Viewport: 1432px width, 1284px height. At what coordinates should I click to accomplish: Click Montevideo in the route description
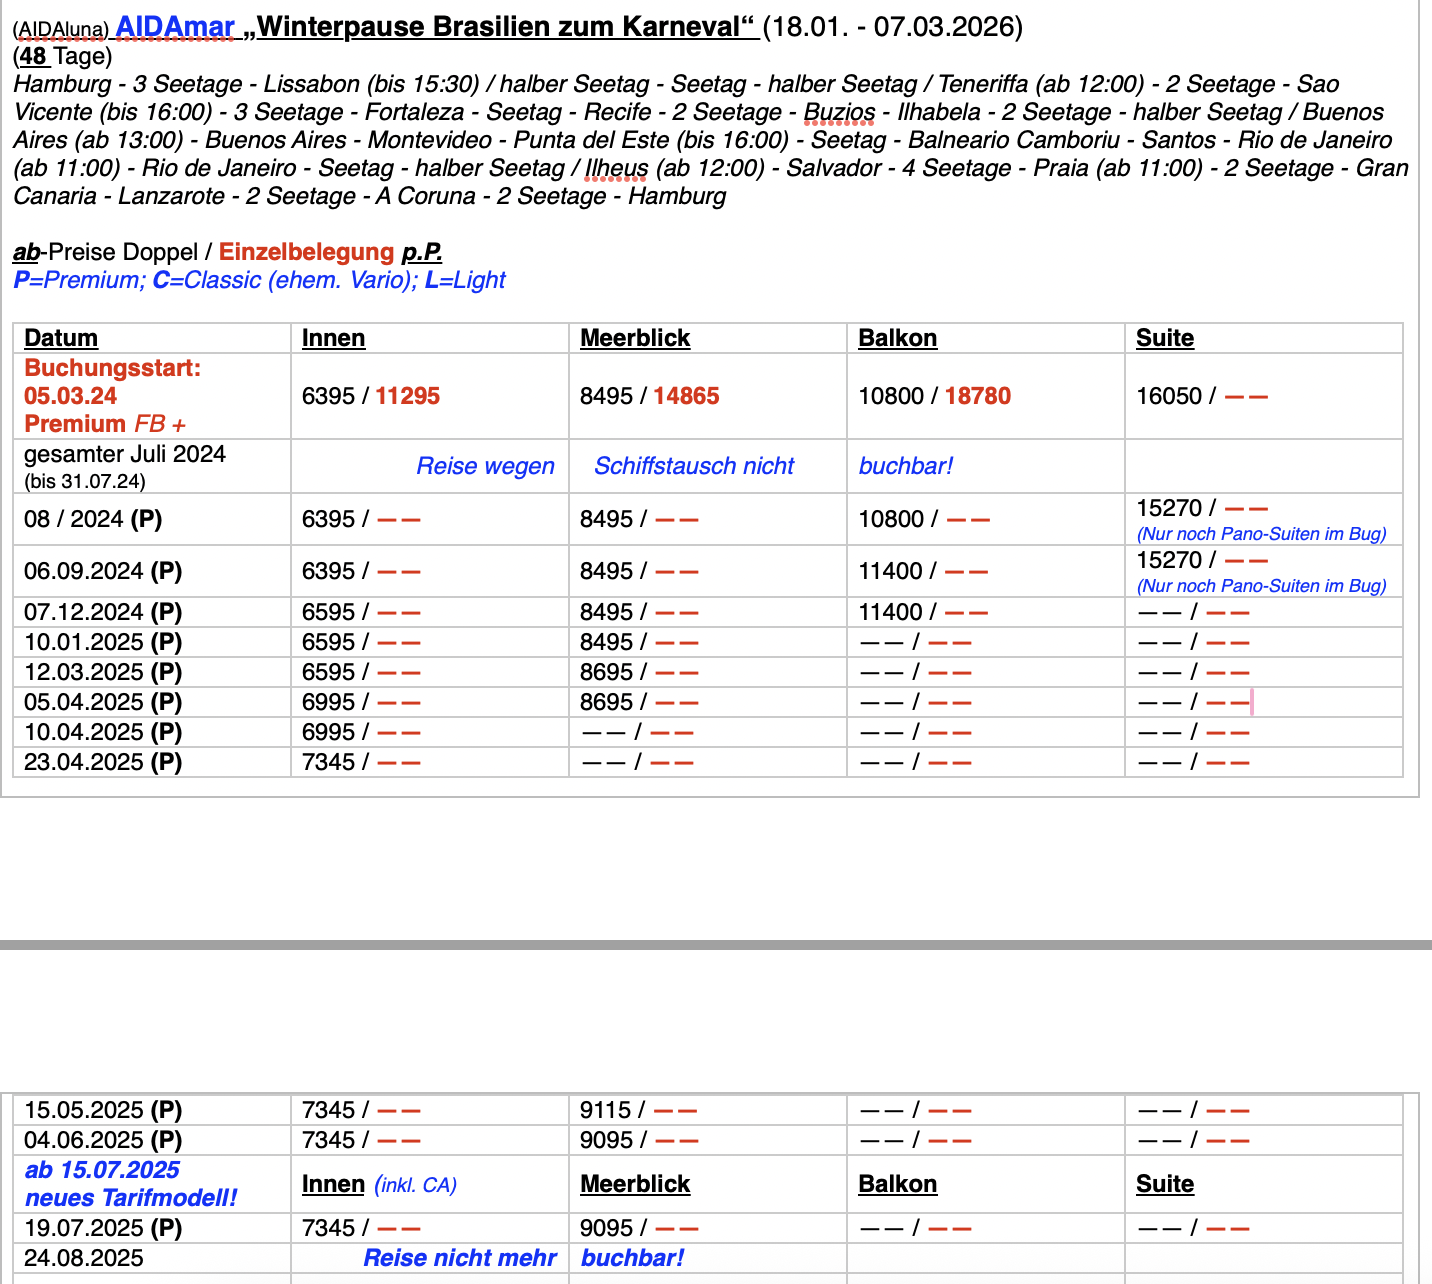point(430,140)
